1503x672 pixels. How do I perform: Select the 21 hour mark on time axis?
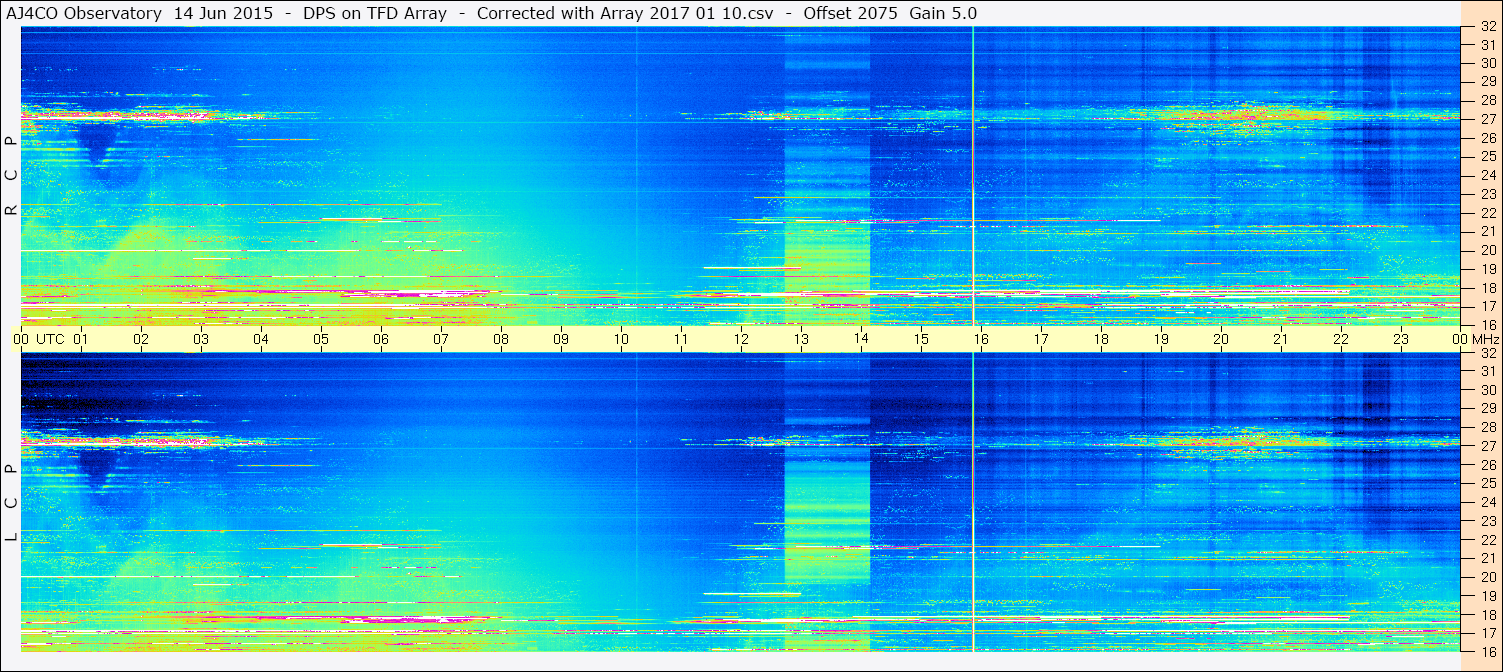(1281, 339)
